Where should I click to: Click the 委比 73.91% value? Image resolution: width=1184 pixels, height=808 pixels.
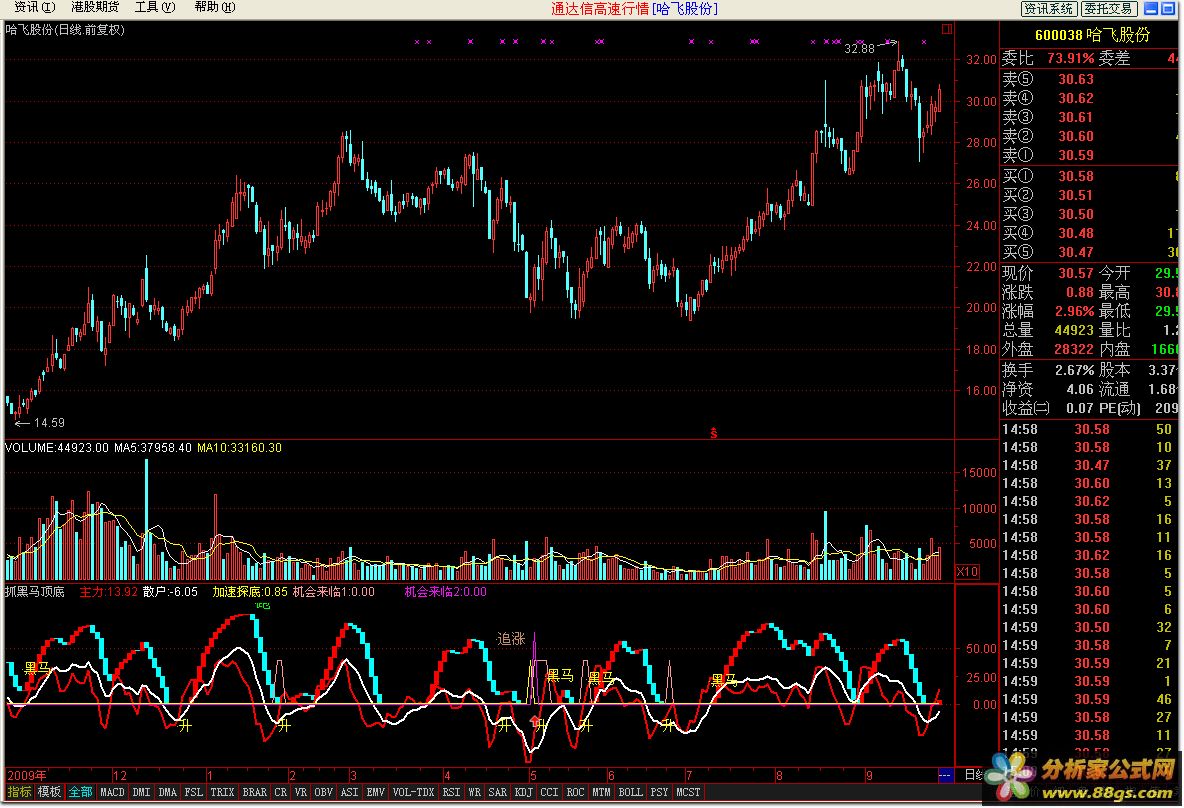point(1070,58)
